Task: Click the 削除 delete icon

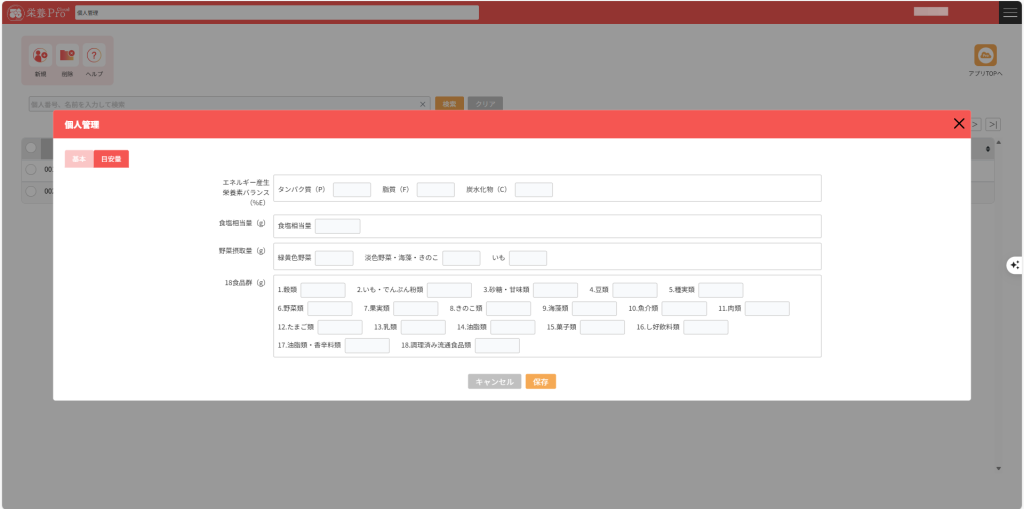Action: (67, 57)
